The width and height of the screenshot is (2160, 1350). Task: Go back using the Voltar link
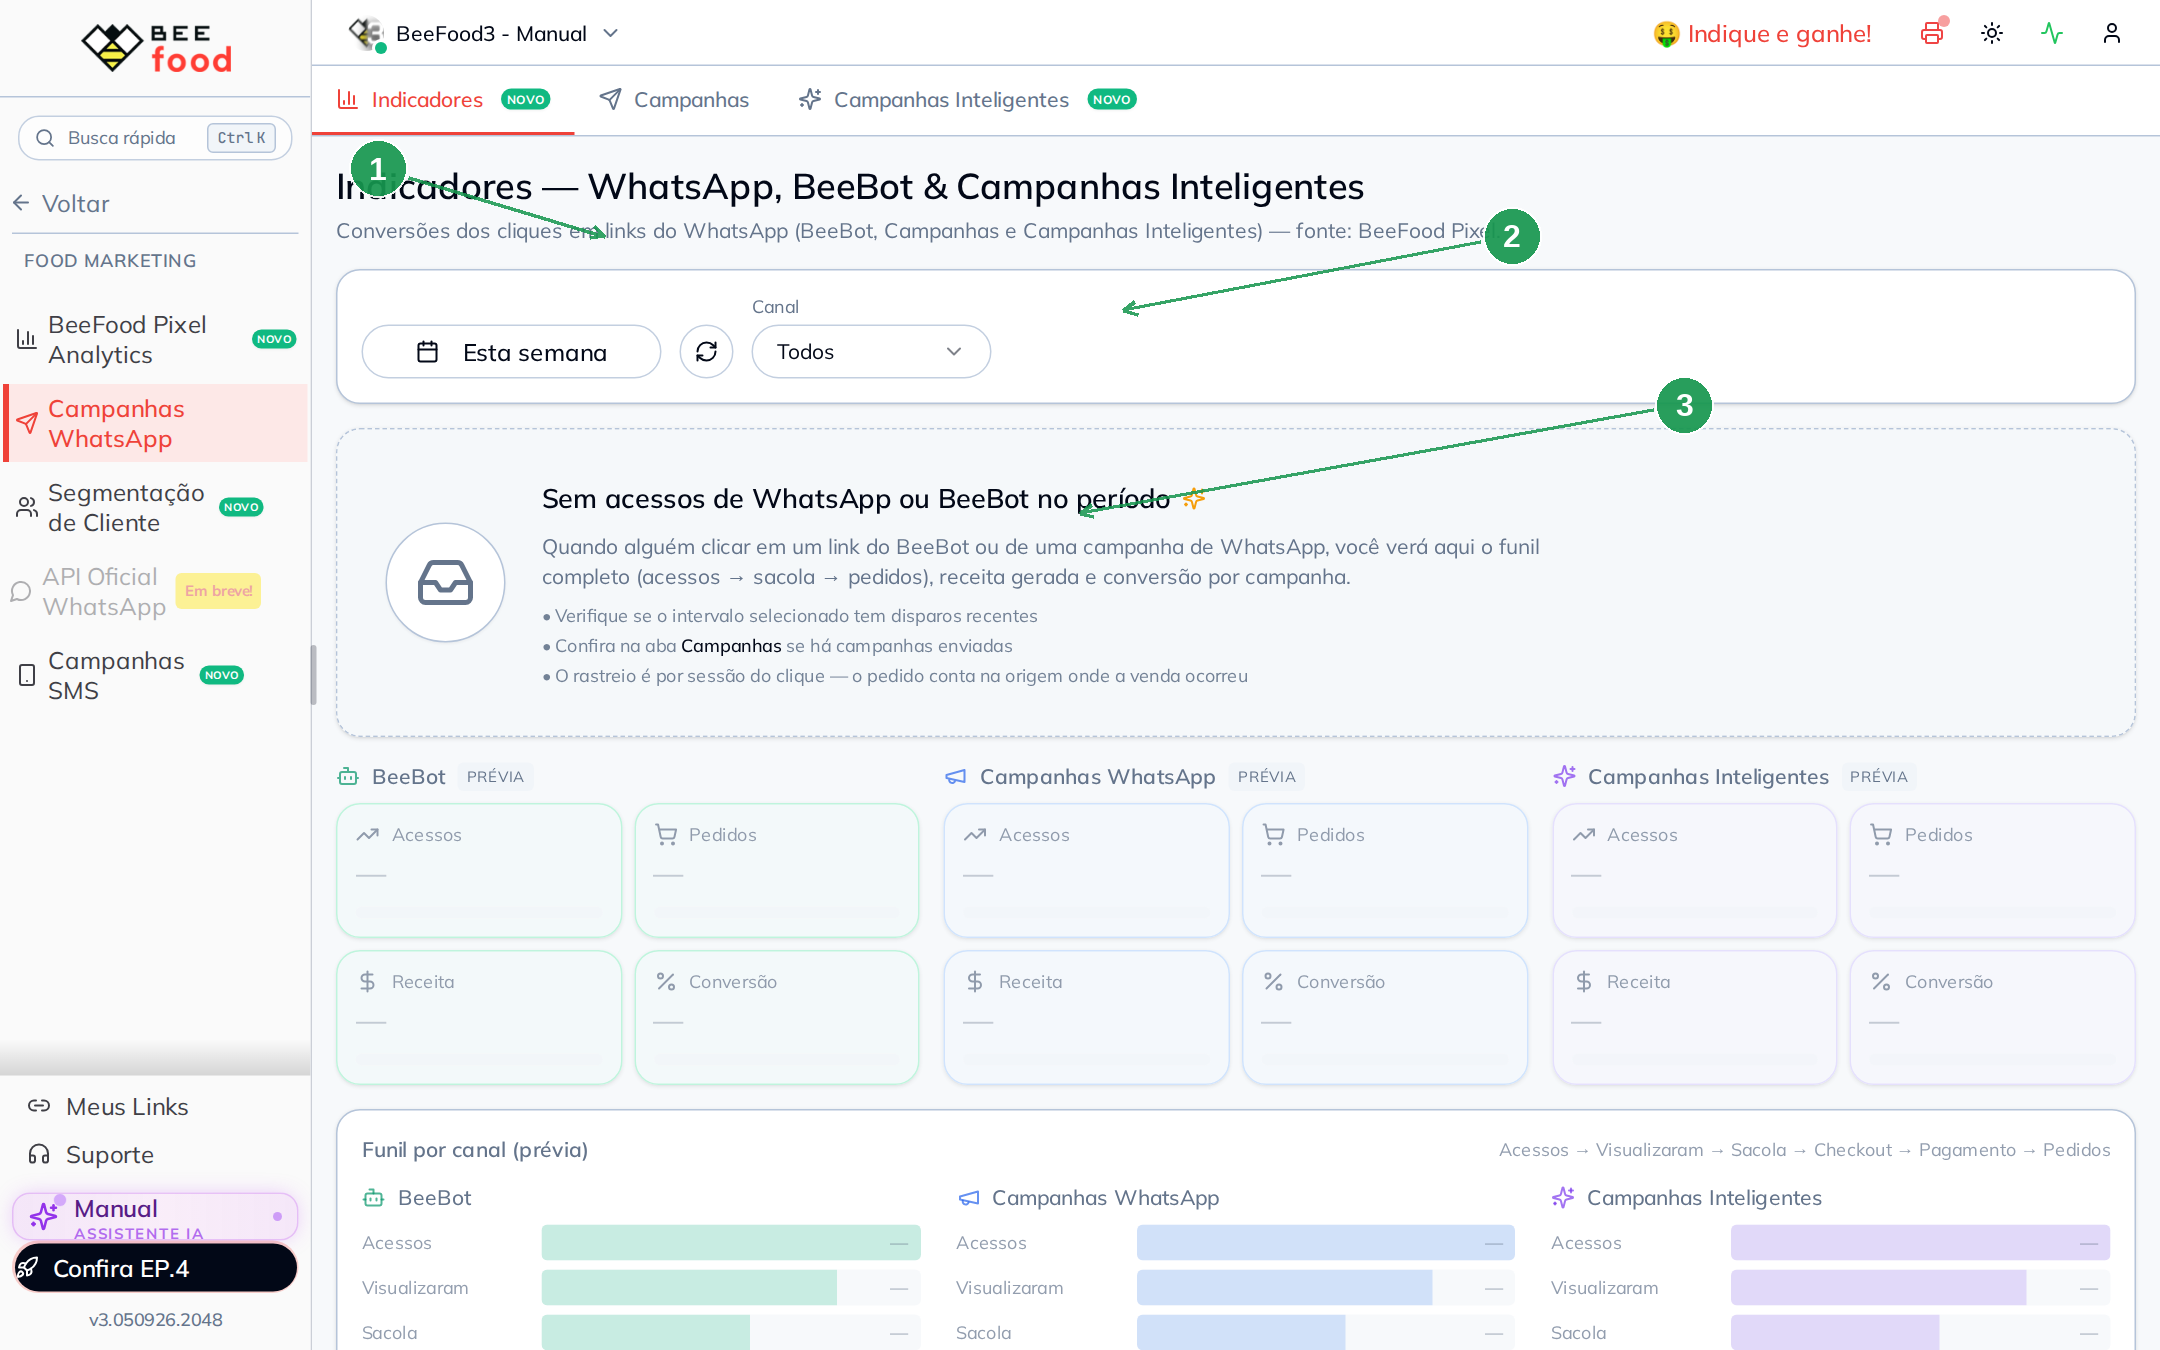click(61, 204)
